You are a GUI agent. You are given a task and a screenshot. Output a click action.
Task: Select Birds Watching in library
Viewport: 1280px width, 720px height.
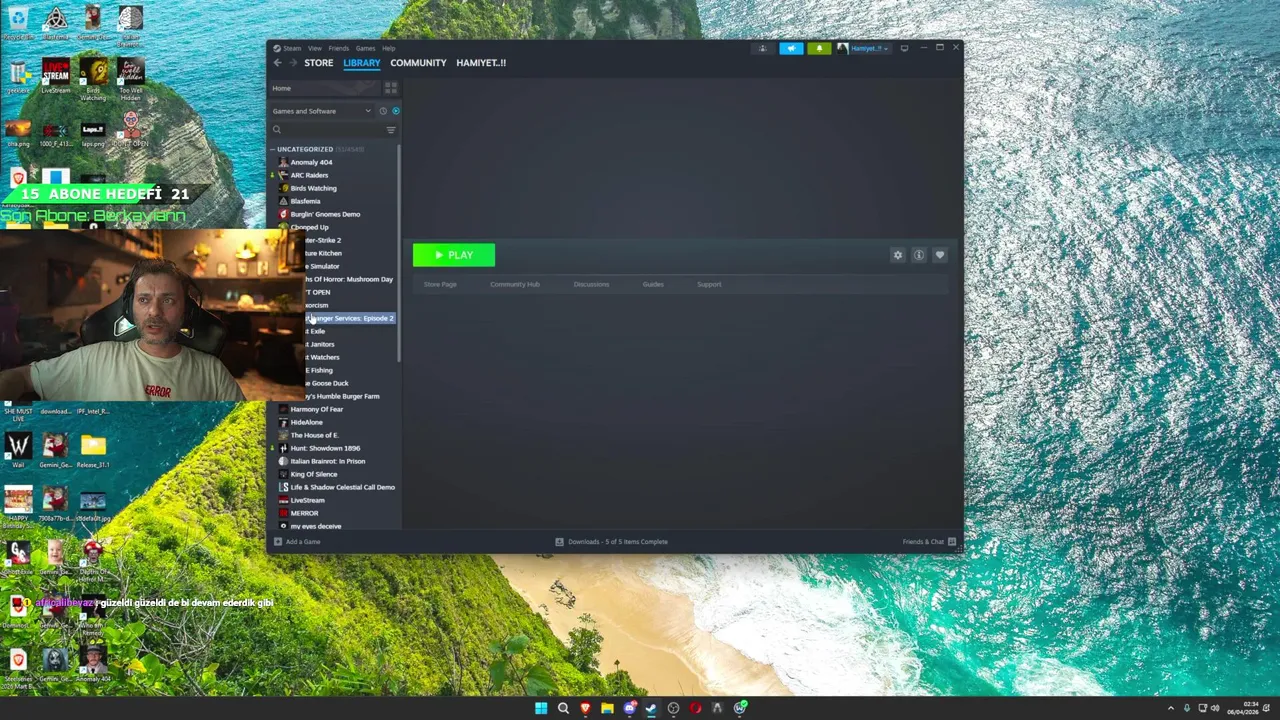coord(313,188)
